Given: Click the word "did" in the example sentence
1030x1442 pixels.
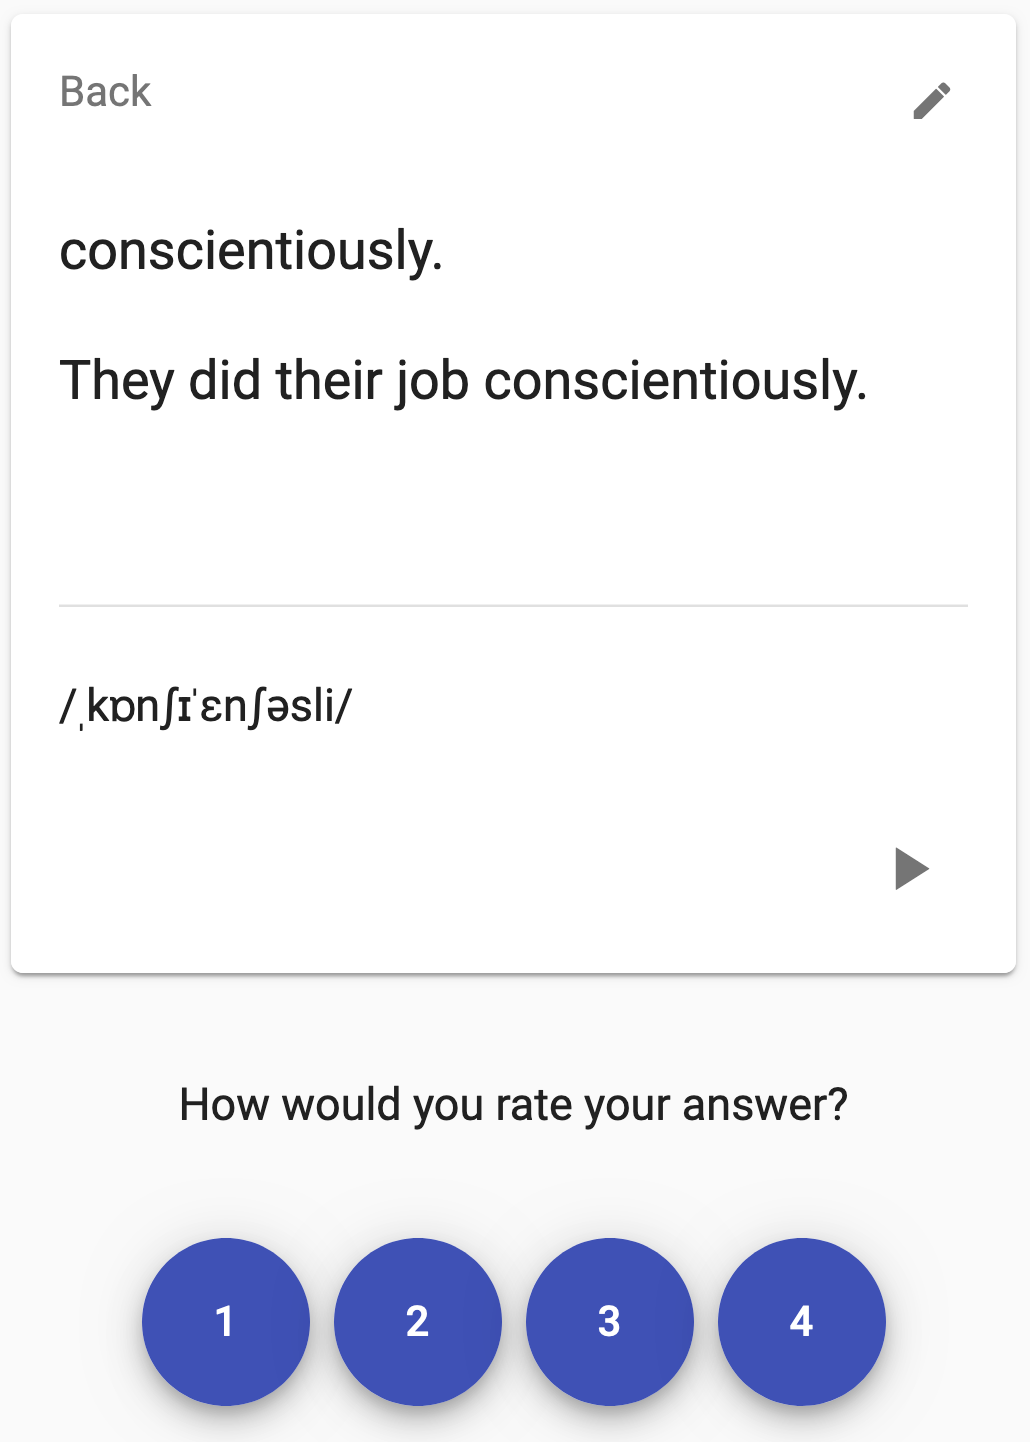Looking at the screenshot, I should click(x=225, y=381).
